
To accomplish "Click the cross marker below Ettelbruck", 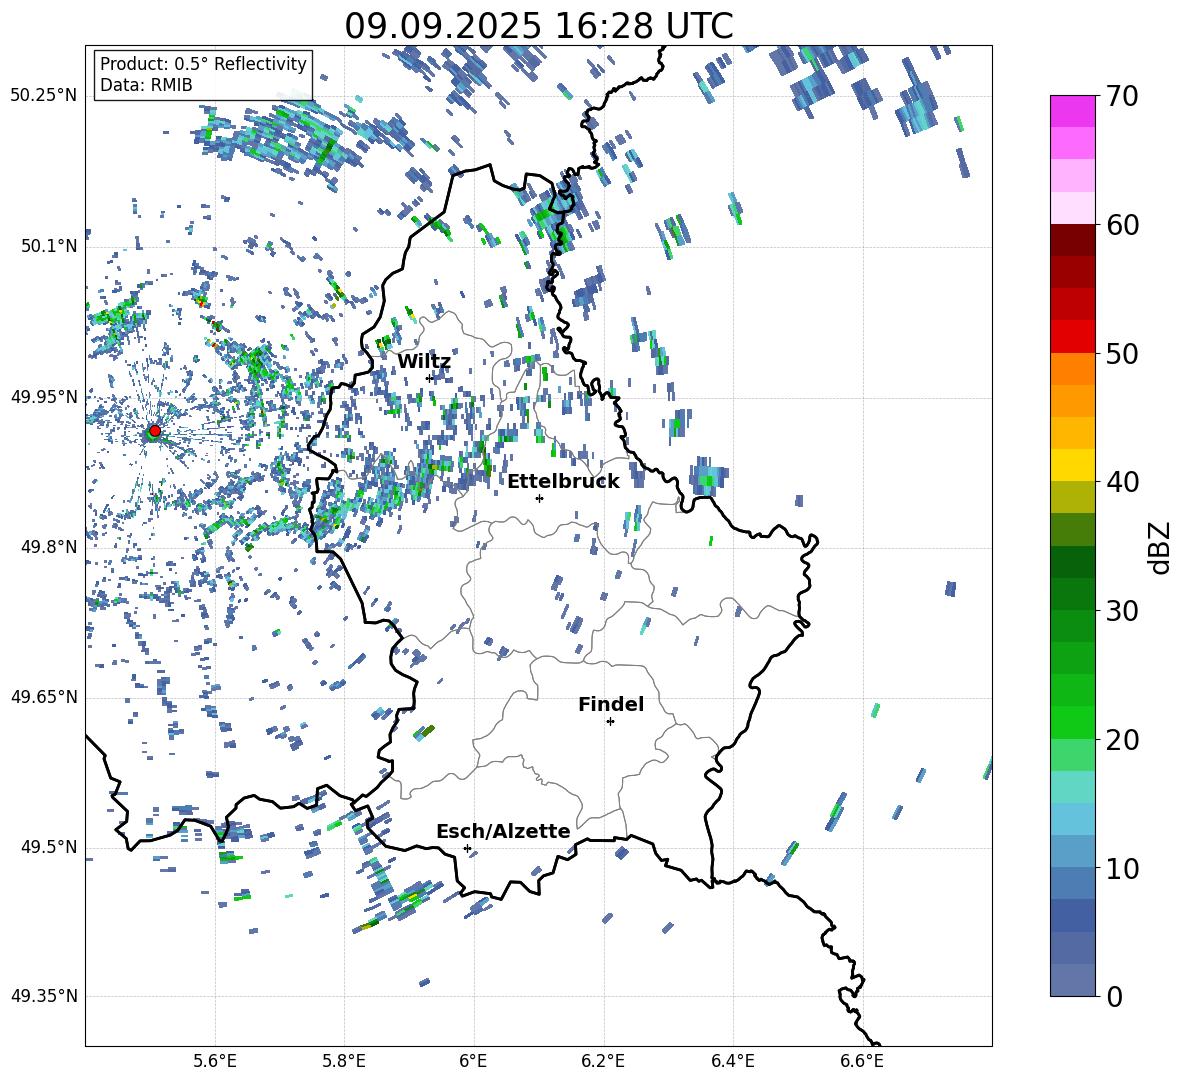I will [539, 498].
